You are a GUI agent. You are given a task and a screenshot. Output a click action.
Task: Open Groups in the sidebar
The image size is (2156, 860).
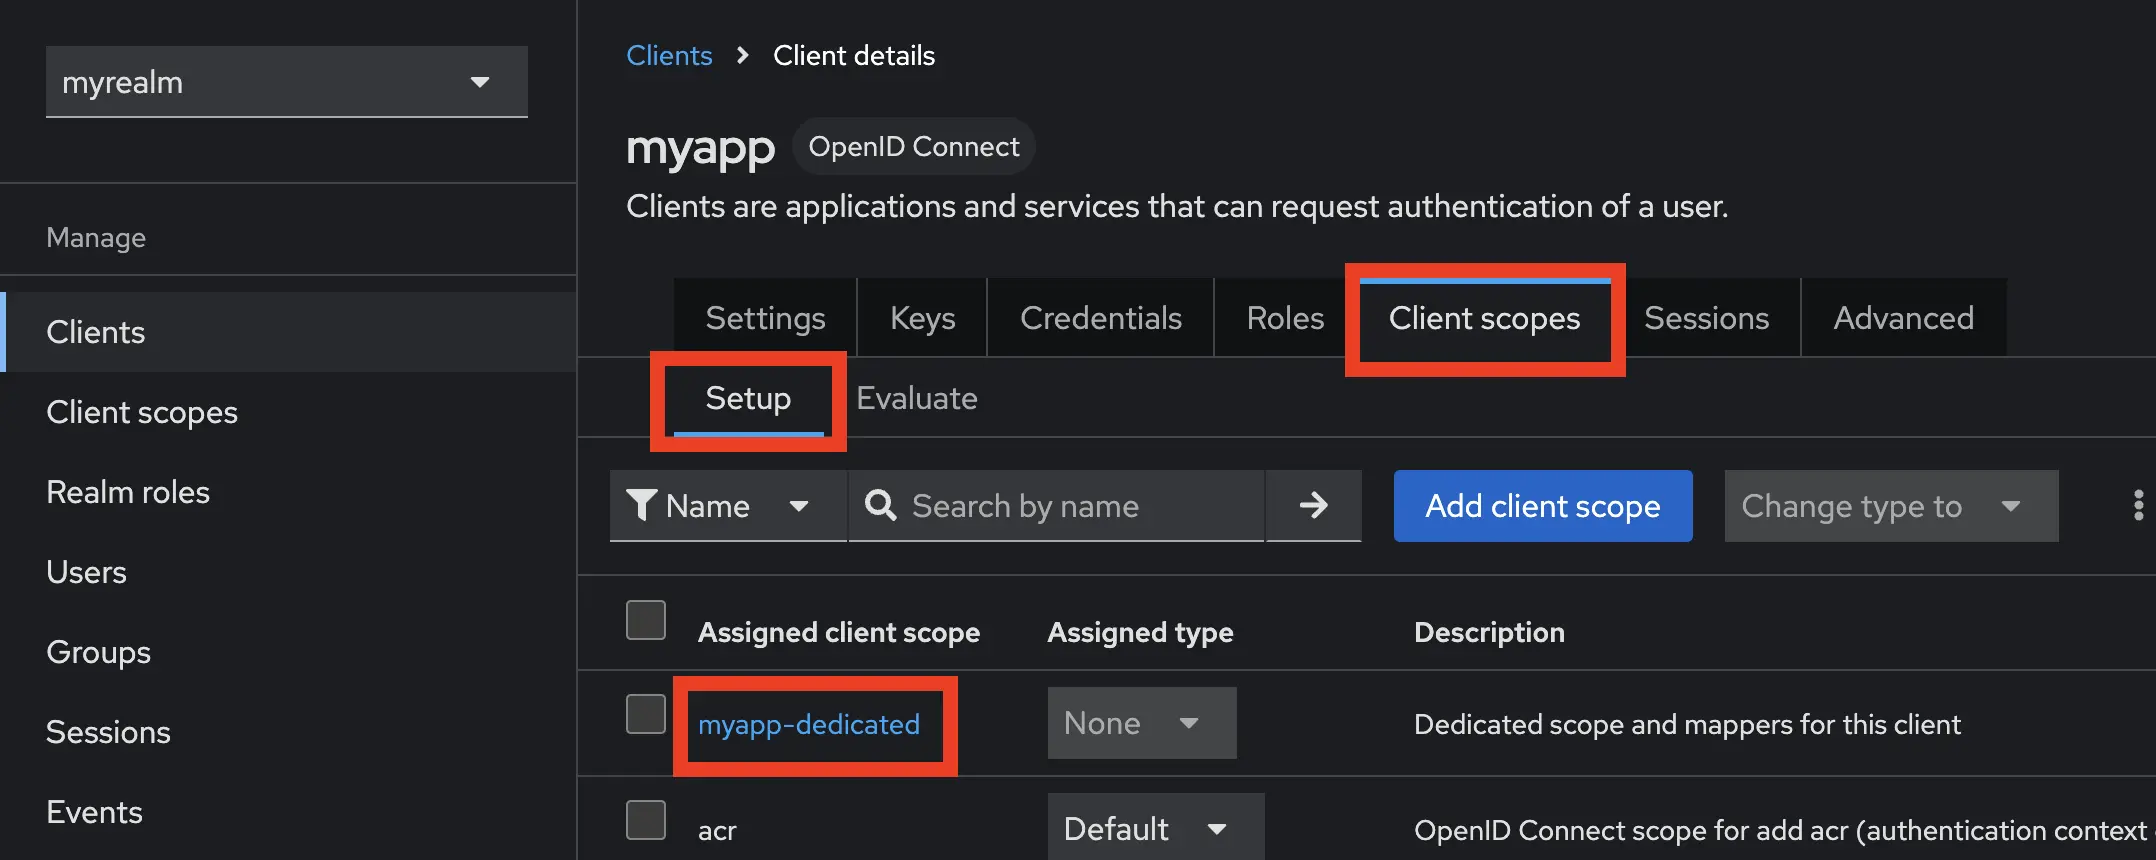[290, 652]
